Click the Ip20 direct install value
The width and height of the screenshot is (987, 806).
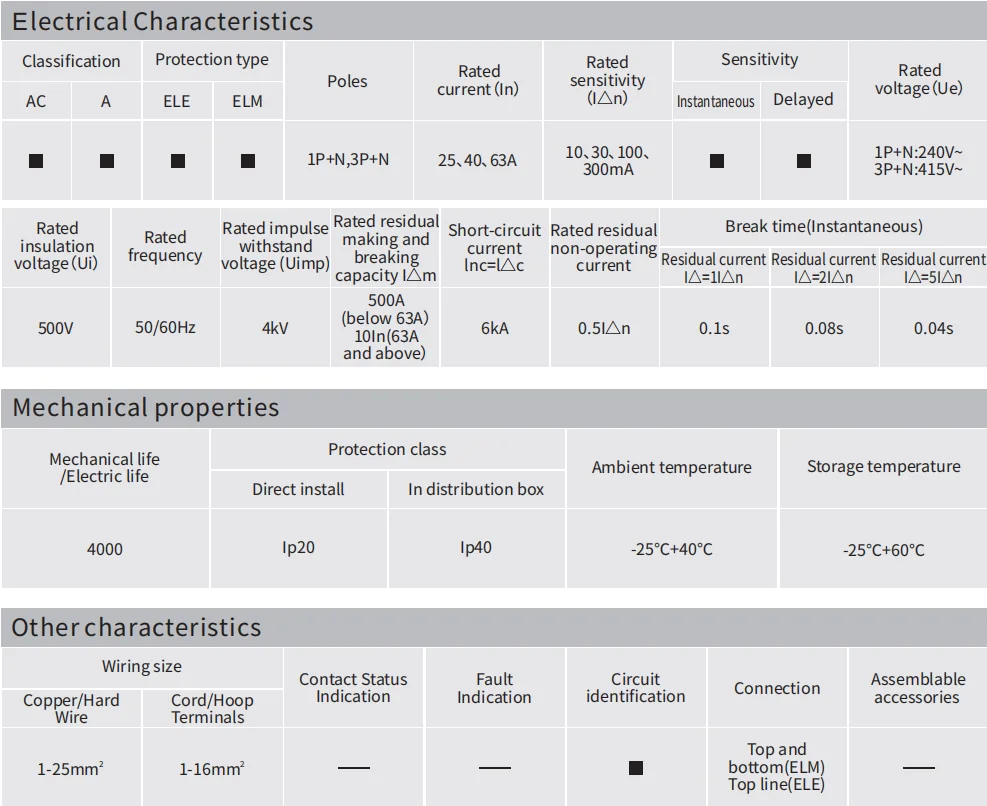coord(298,548)
